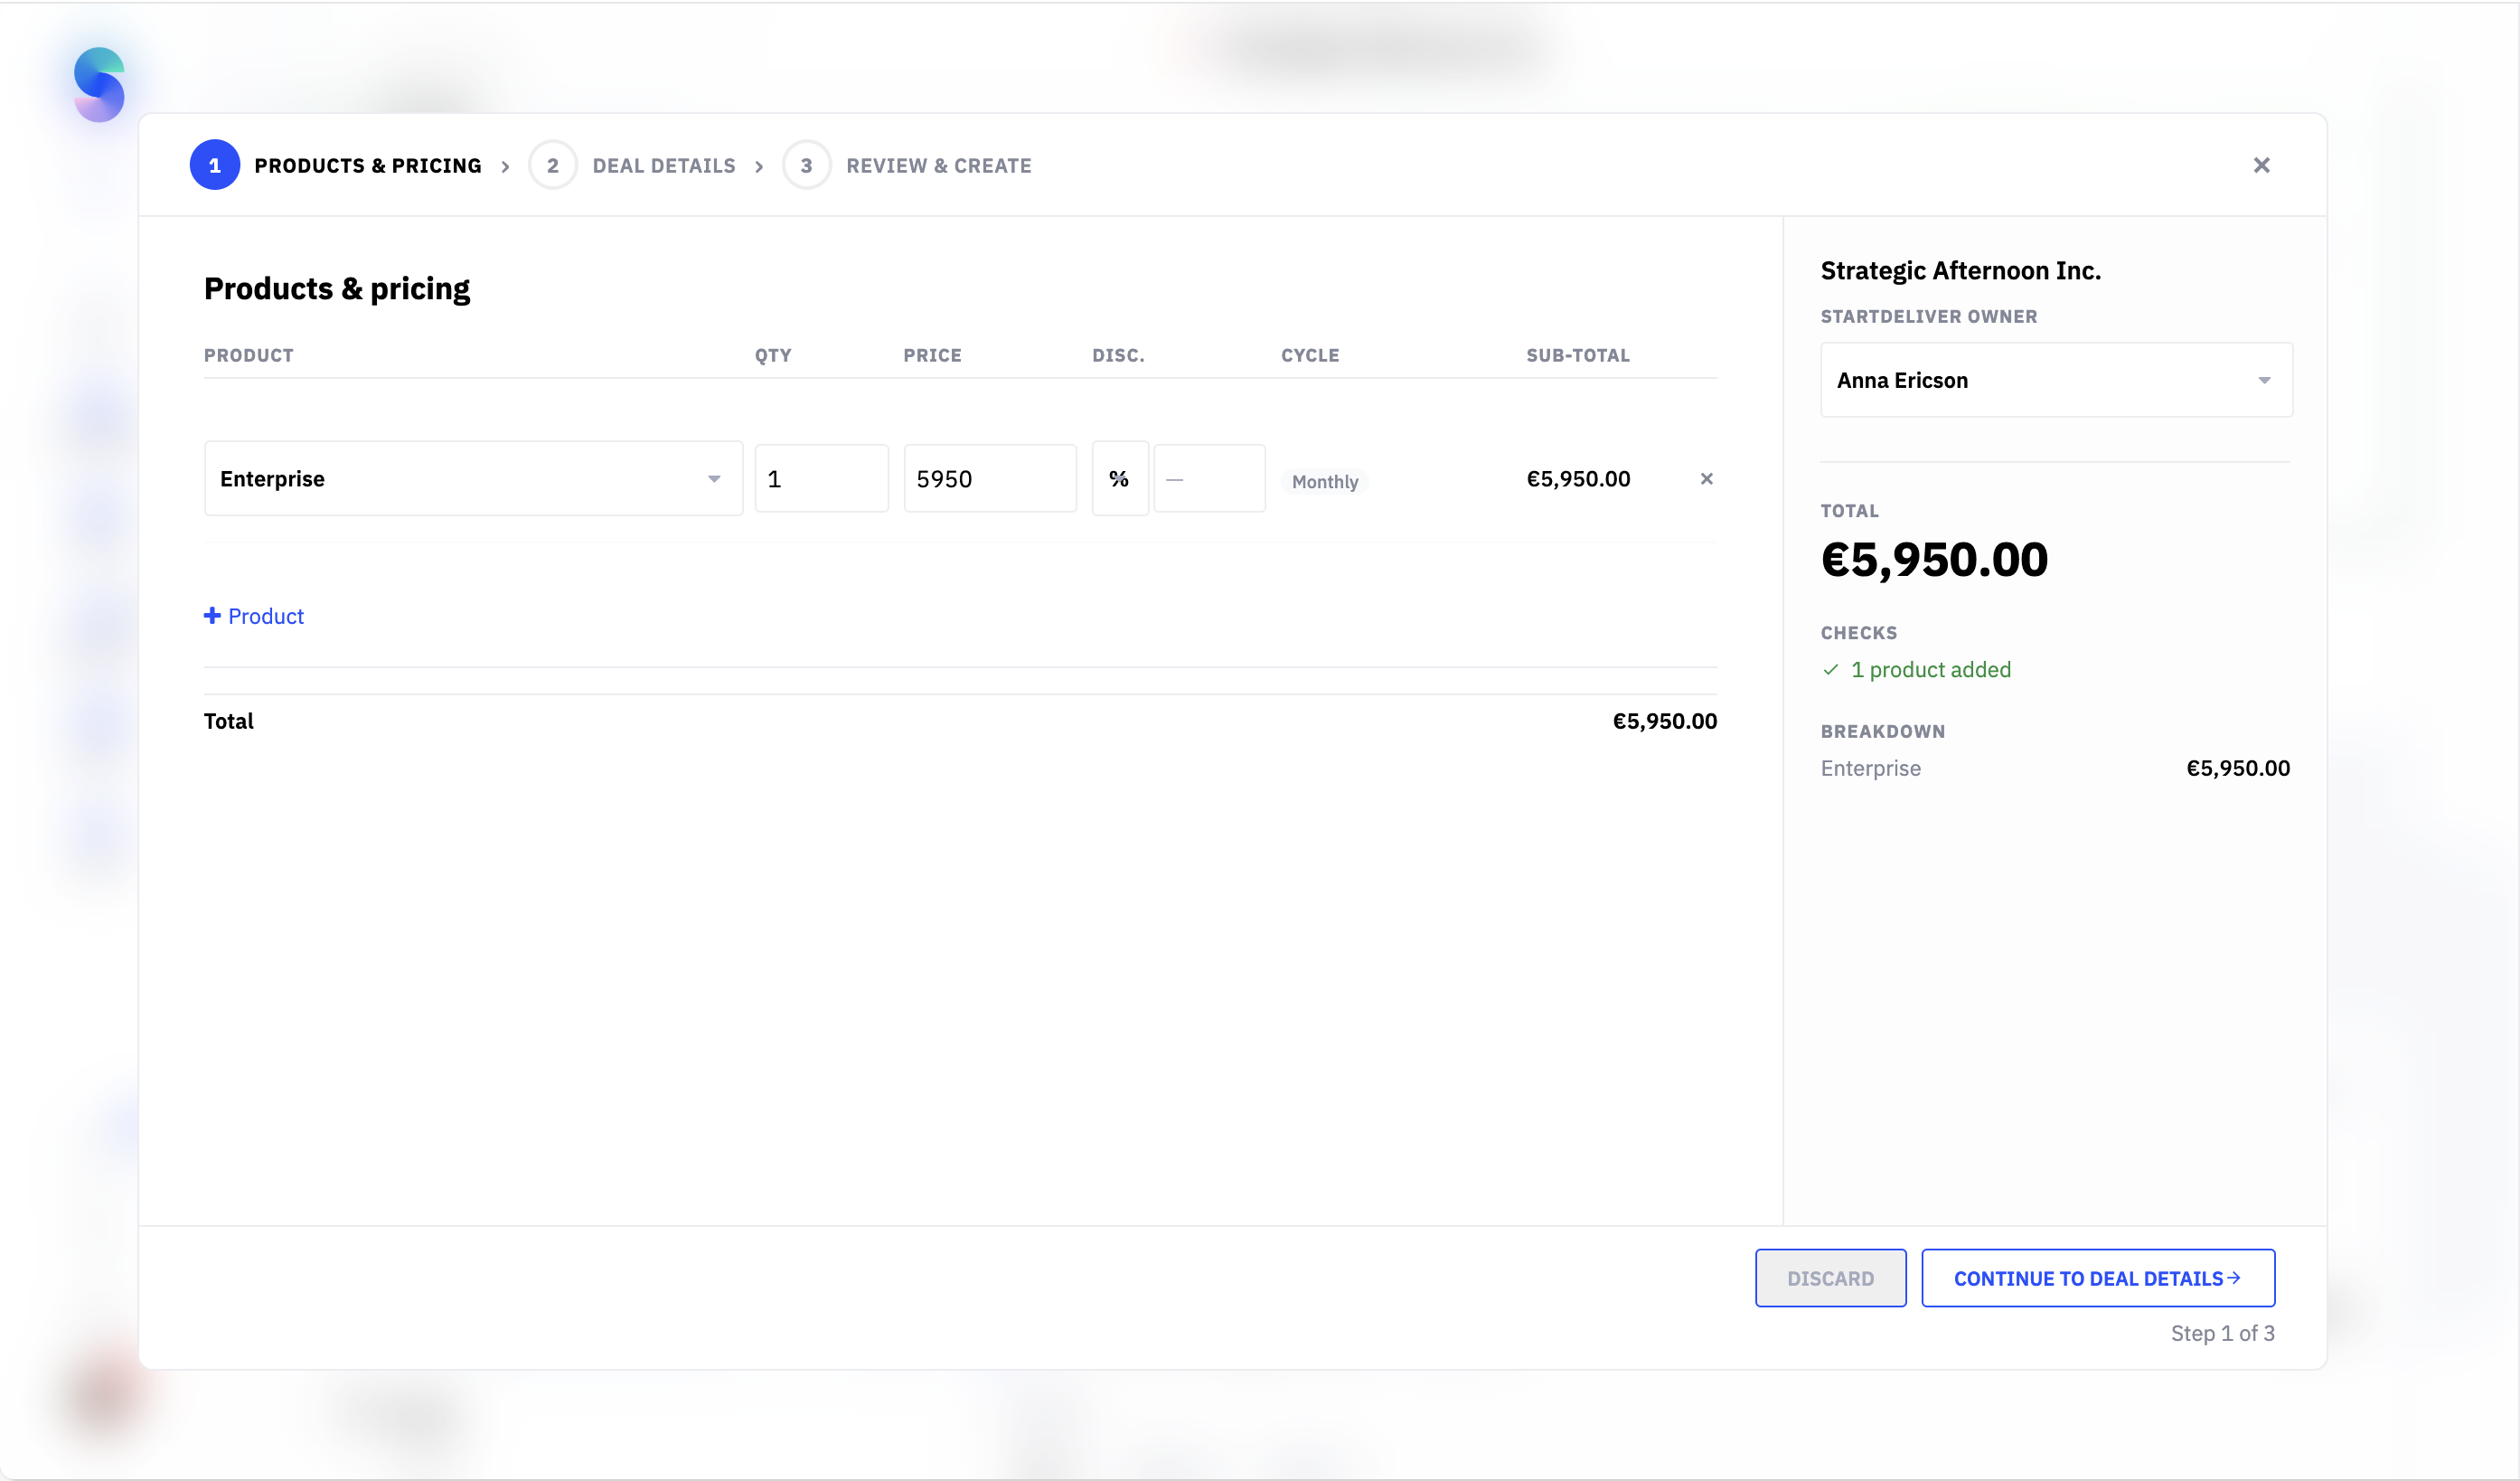Image resolution: width=2520 pixels, height=1481 pixels.
Task: Click the CYCLE column header
Action: click(x=1310, y=355)
